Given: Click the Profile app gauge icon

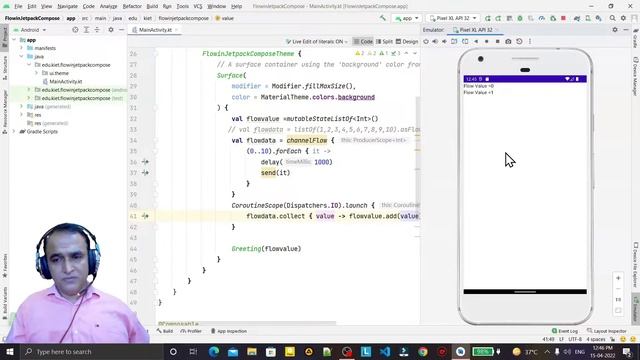Looking at the screenshot, I should pyautogui.click(x=542, y=18).
